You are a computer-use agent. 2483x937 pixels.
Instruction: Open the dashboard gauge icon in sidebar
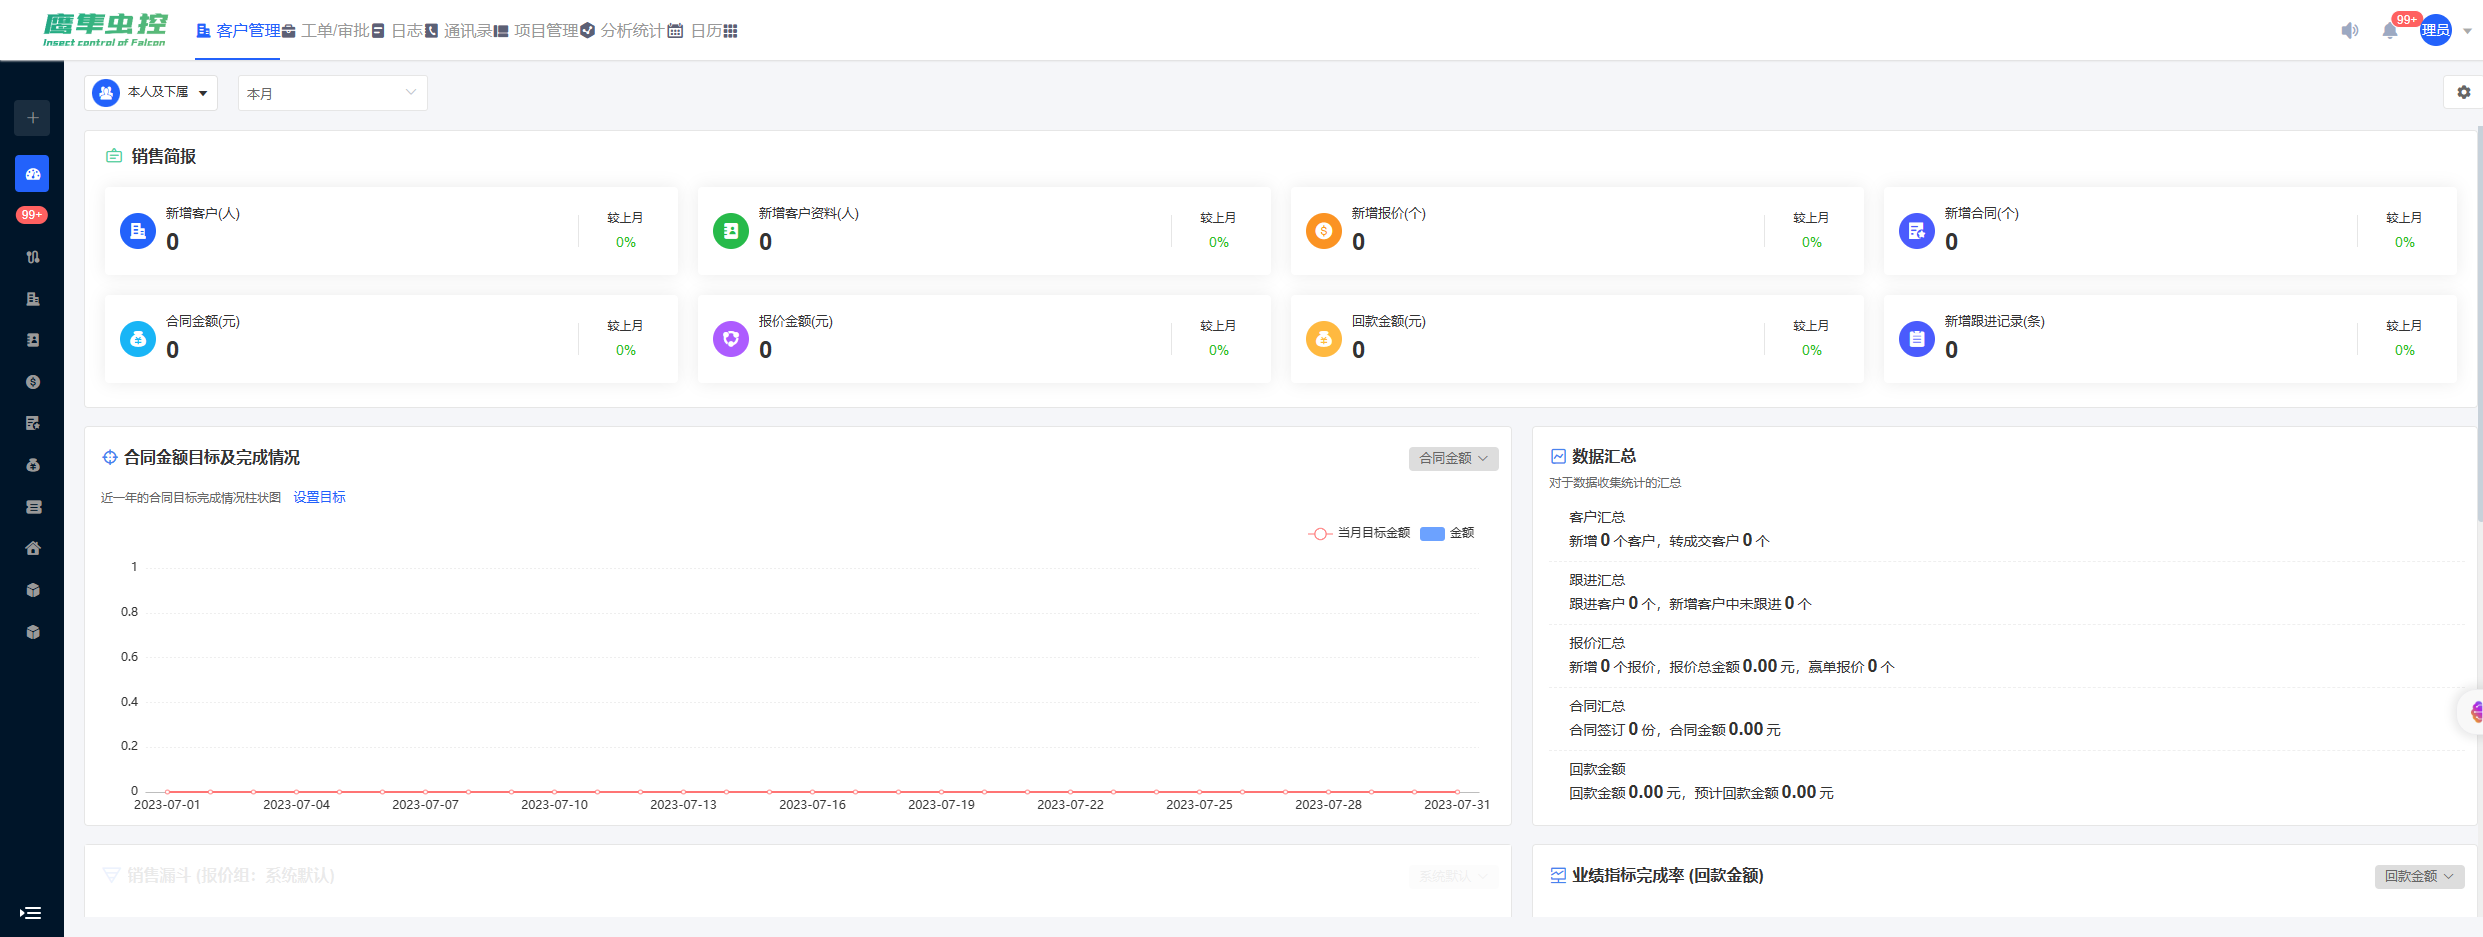(32, 174)
